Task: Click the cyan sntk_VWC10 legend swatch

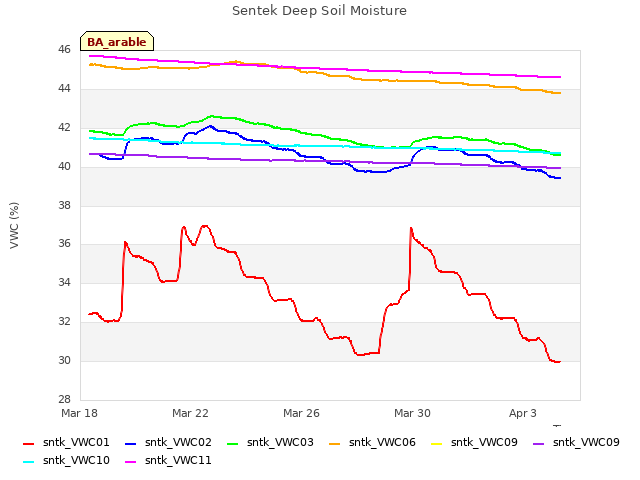Action: (x=29, y=462)
